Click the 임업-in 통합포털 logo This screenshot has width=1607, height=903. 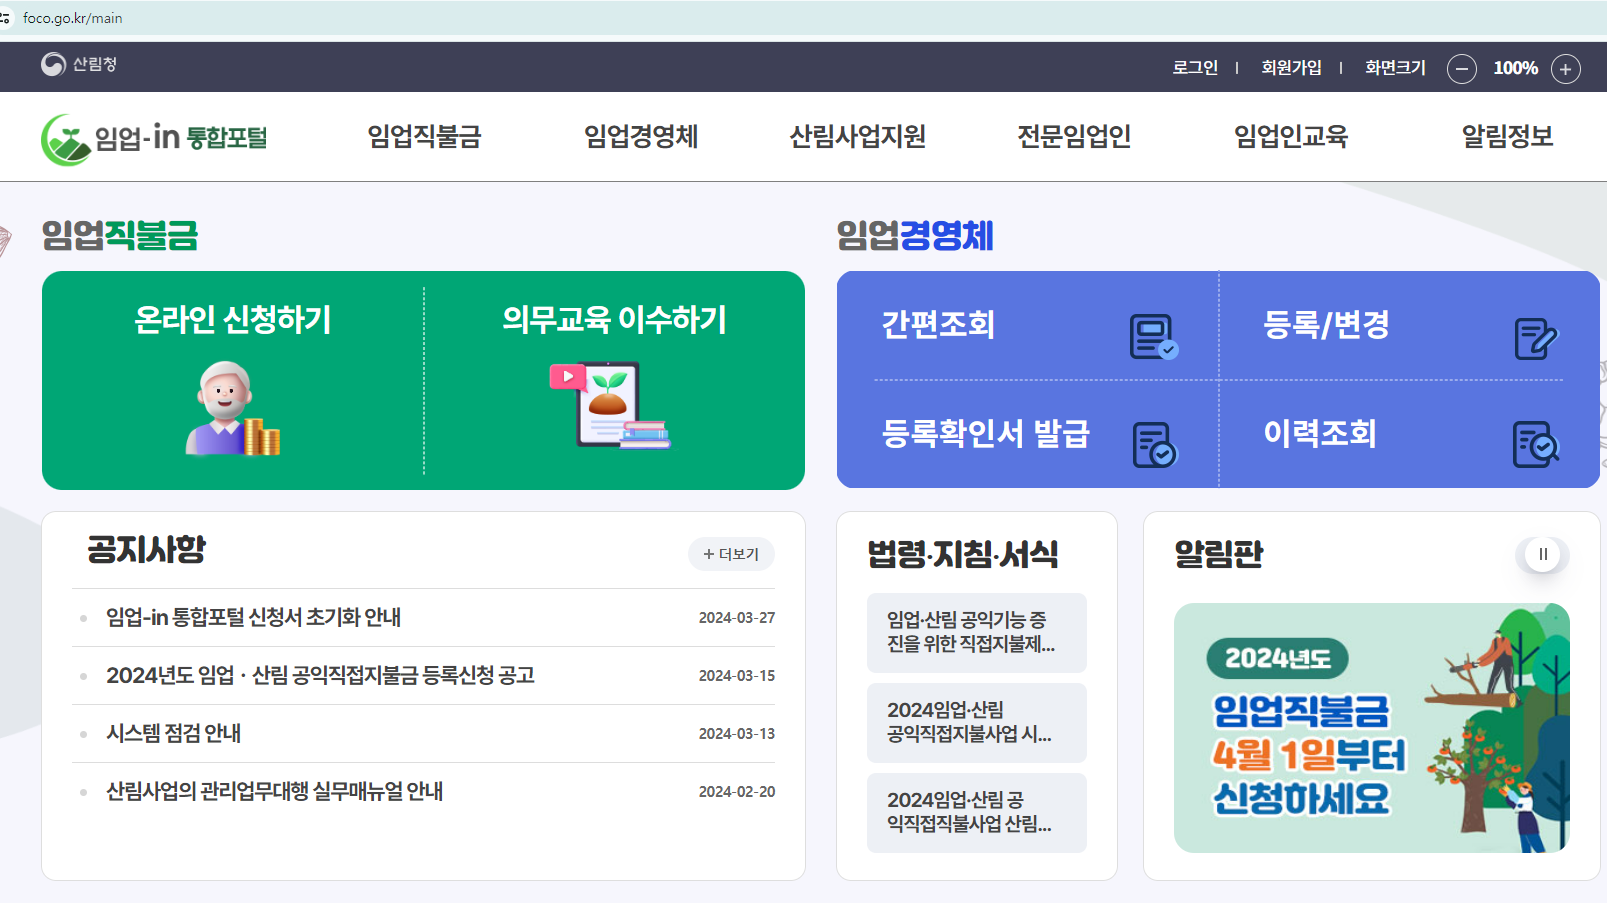(155, 137)
